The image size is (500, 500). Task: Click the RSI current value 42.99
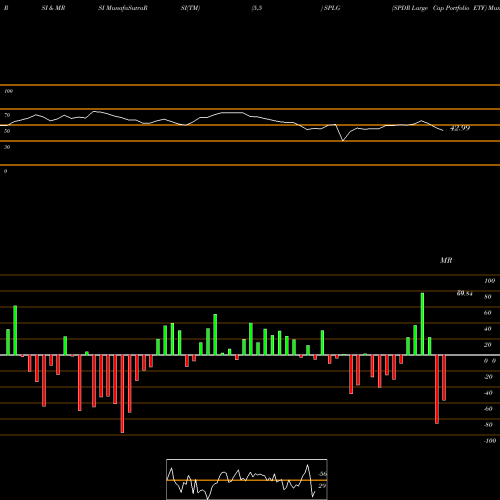[460, 128]
